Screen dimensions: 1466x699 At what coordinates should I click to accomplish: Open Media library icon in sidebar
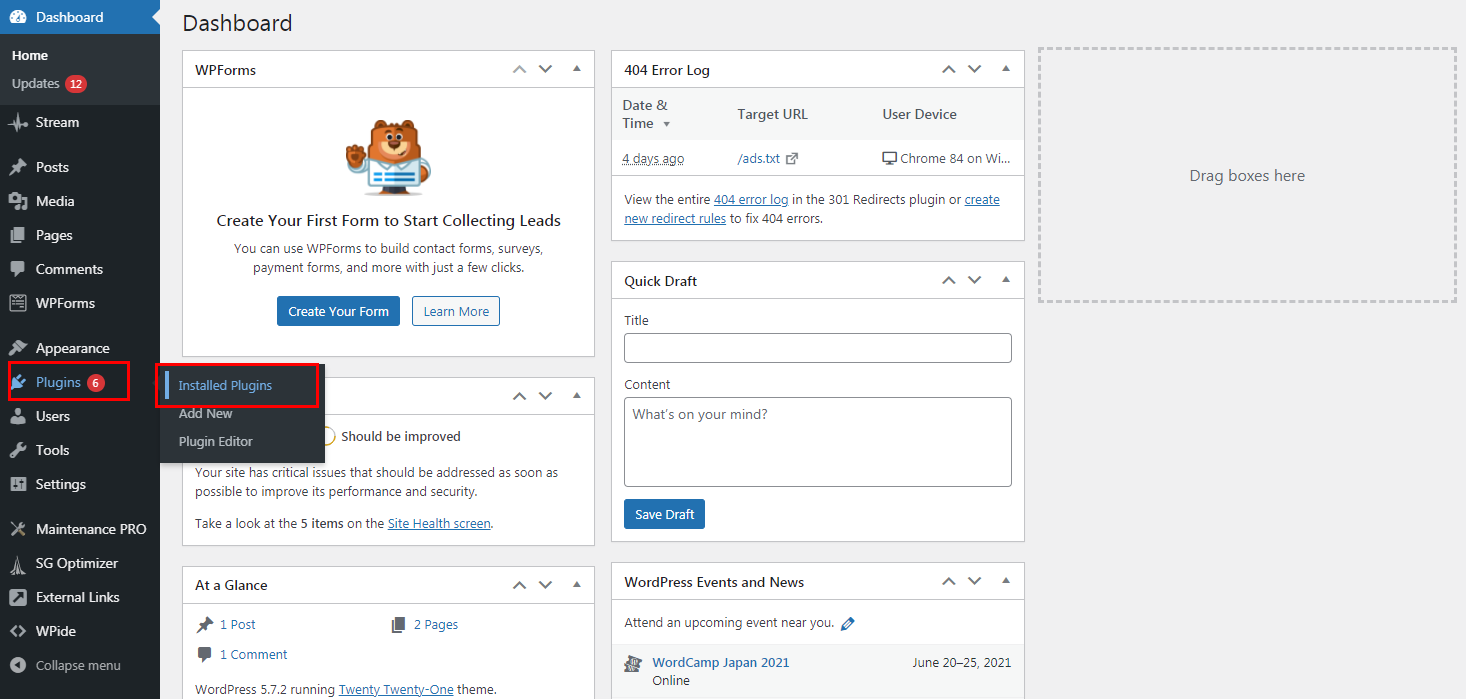coord(18,201)
